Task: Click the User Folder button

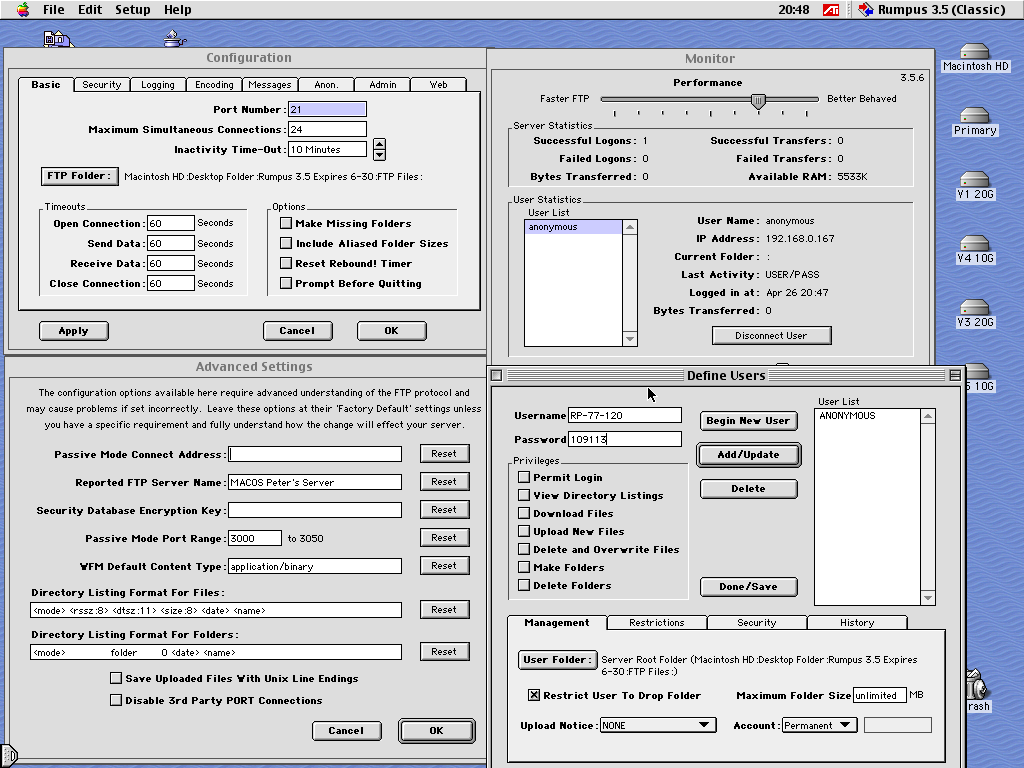Action: 558,660
